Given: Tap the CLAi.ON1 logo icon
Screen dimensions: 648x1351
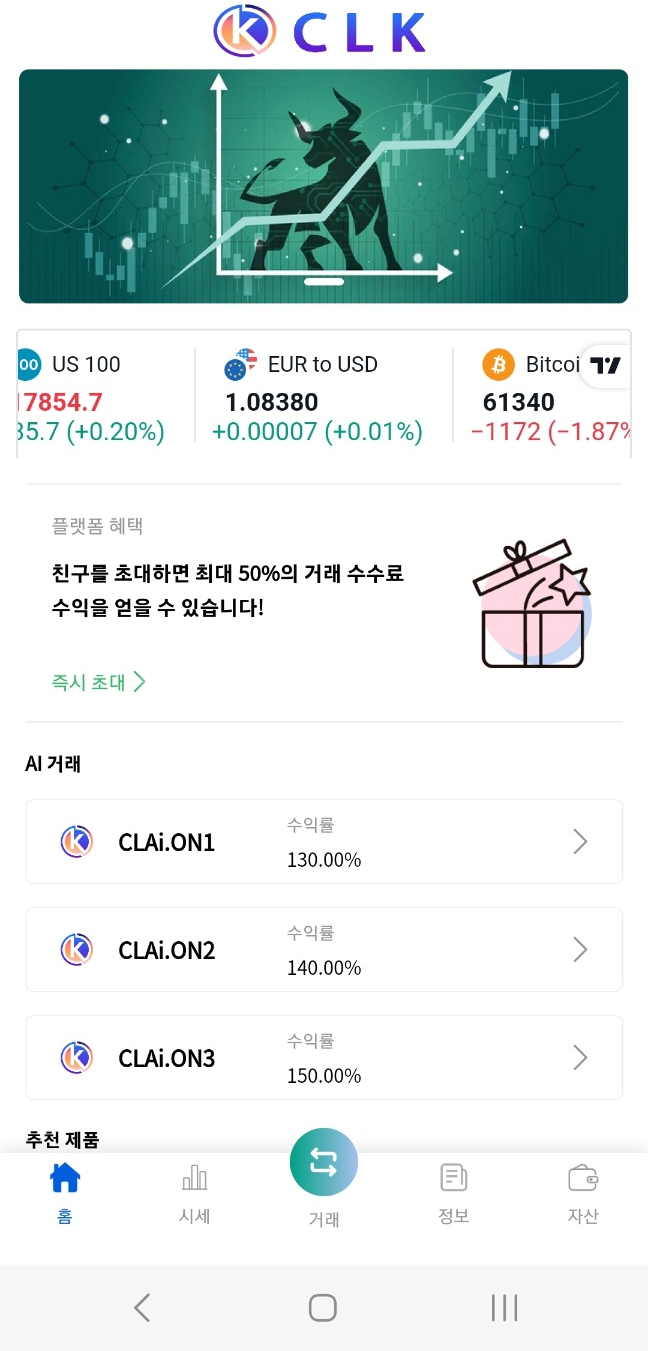Looking at the screenshot, I should [76, 842].
